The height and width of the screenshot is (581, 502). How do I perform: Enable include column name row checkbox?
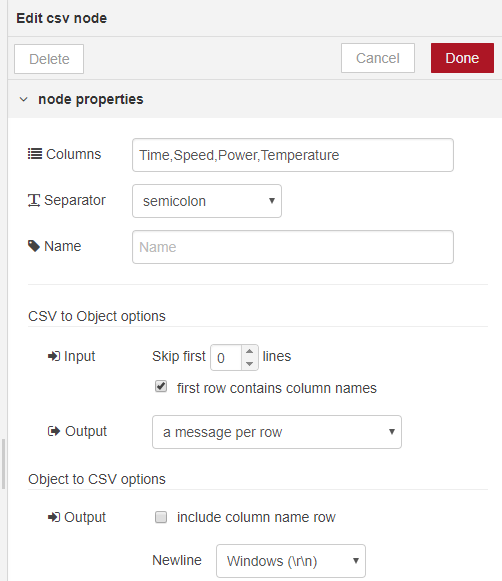point(161,517)
